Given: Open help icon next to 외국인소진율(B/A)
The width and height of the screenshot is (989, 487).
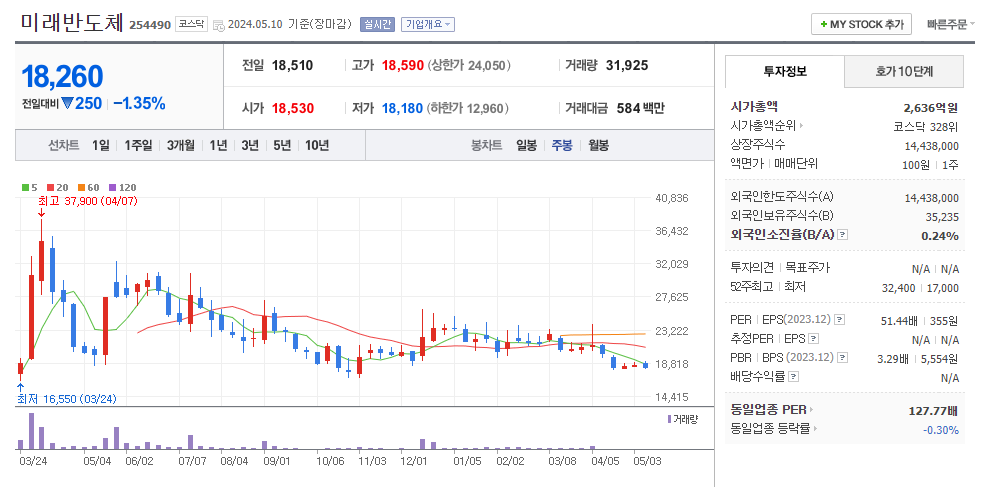Looking at the screenshot, I should 842,235.
